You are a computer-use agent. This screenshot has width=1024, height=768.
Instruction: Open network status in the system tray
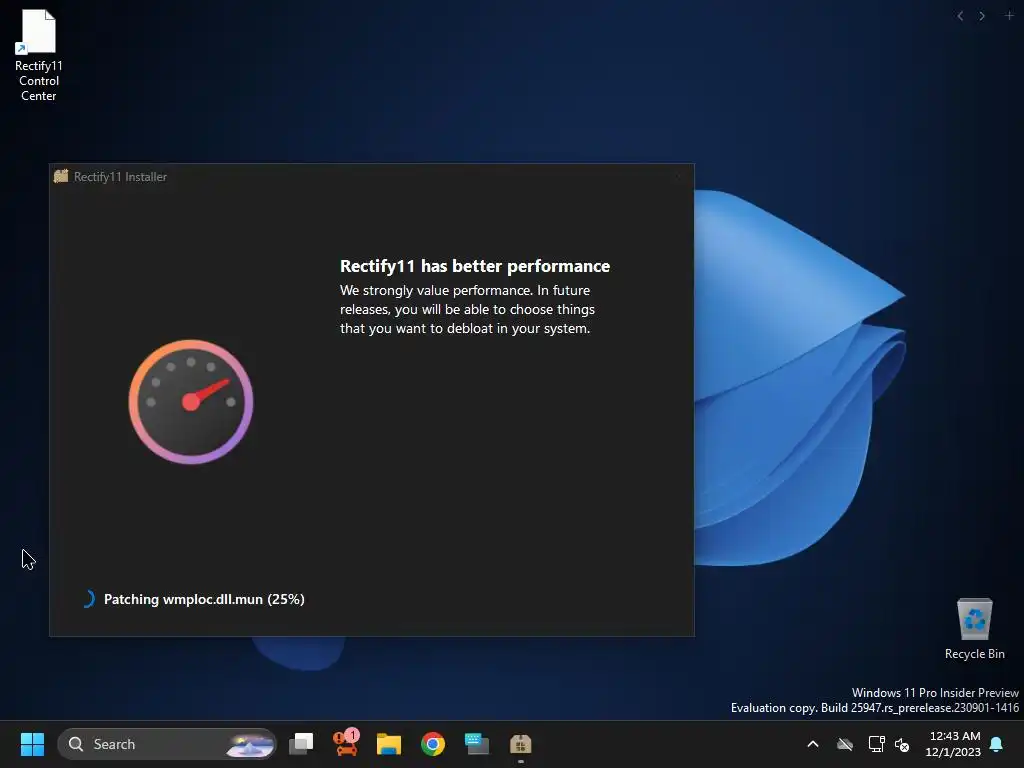[x=876, y=744]
